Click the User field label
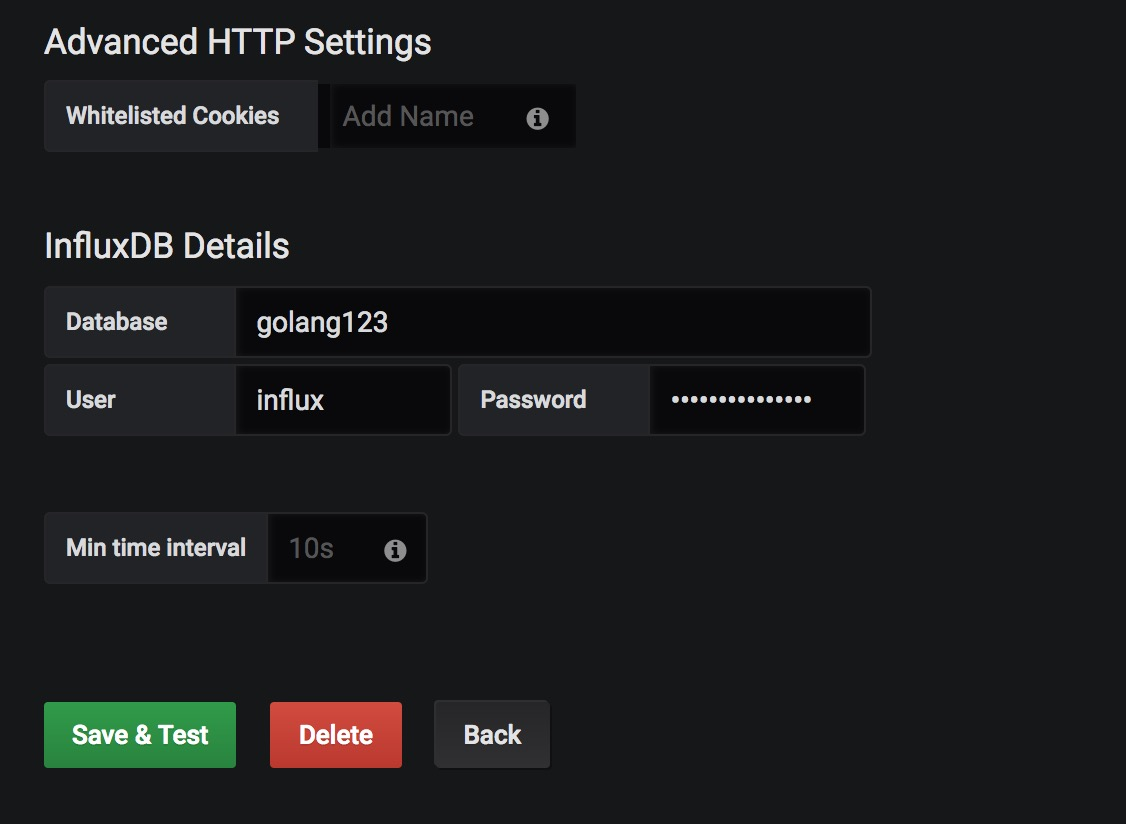The width and height of the screenshot is (1126, 824). [90, 399]
